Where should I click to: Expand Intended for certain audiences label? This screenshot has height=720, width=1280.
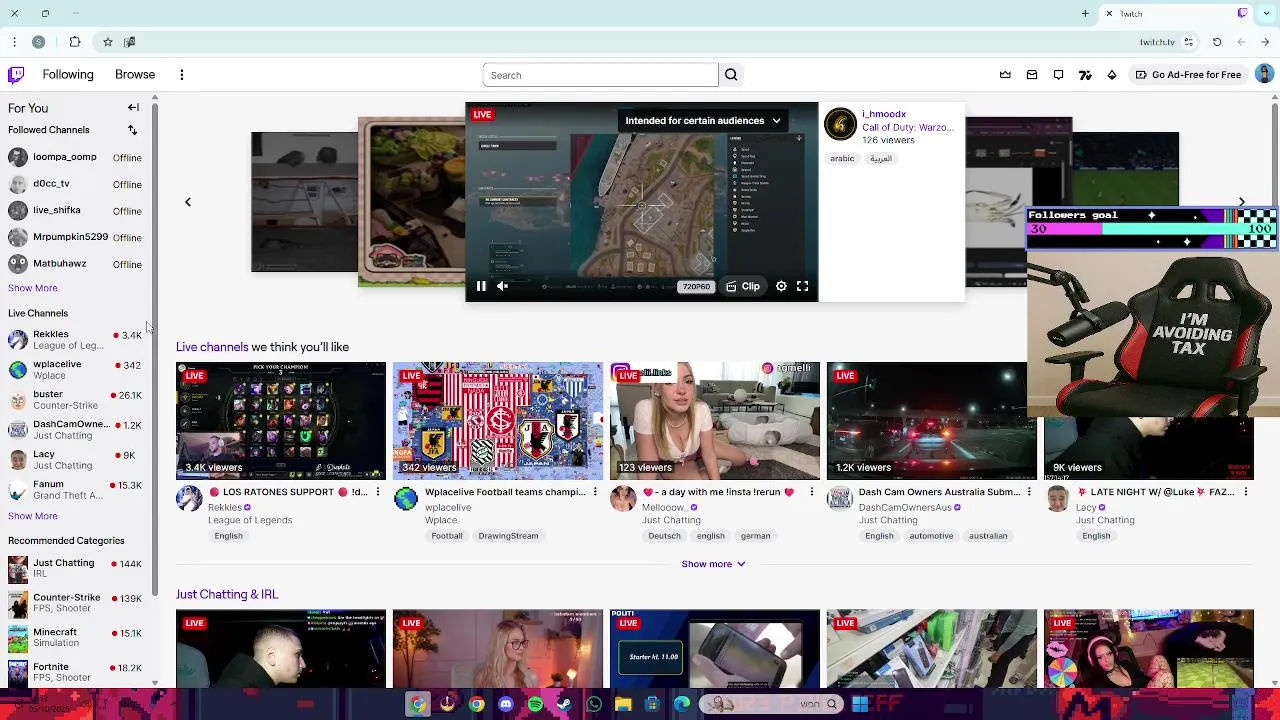702,121
